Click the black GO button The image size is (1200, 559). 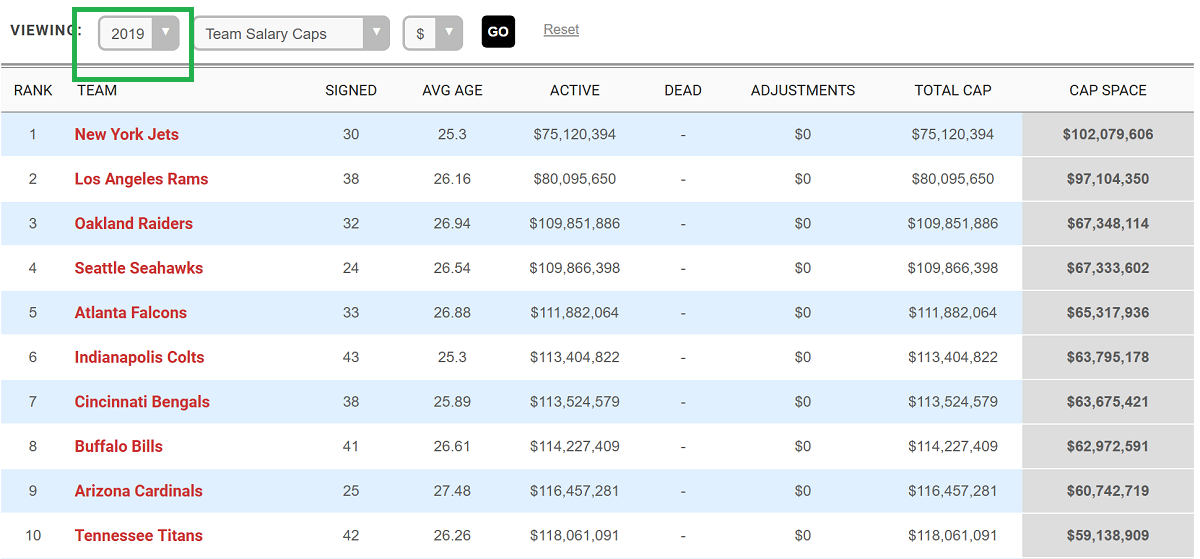click(x=498, y=32)
